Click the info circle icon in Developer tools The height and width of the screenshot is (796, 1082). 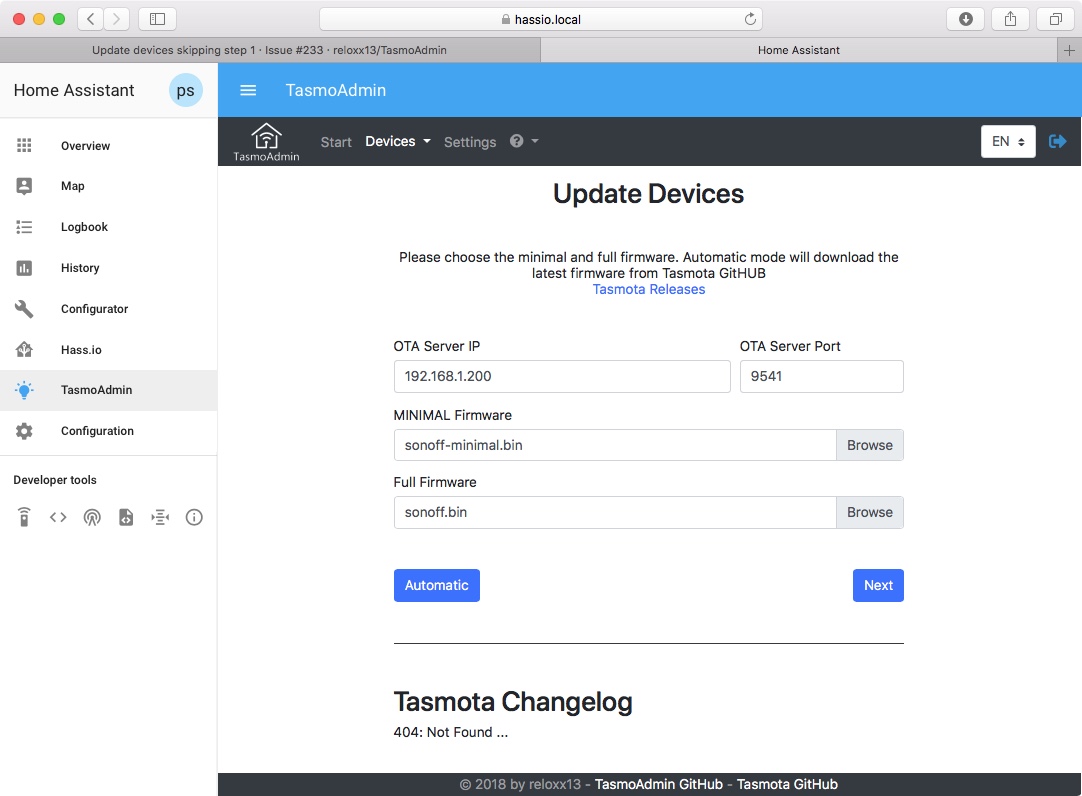[x=193, y=517]
